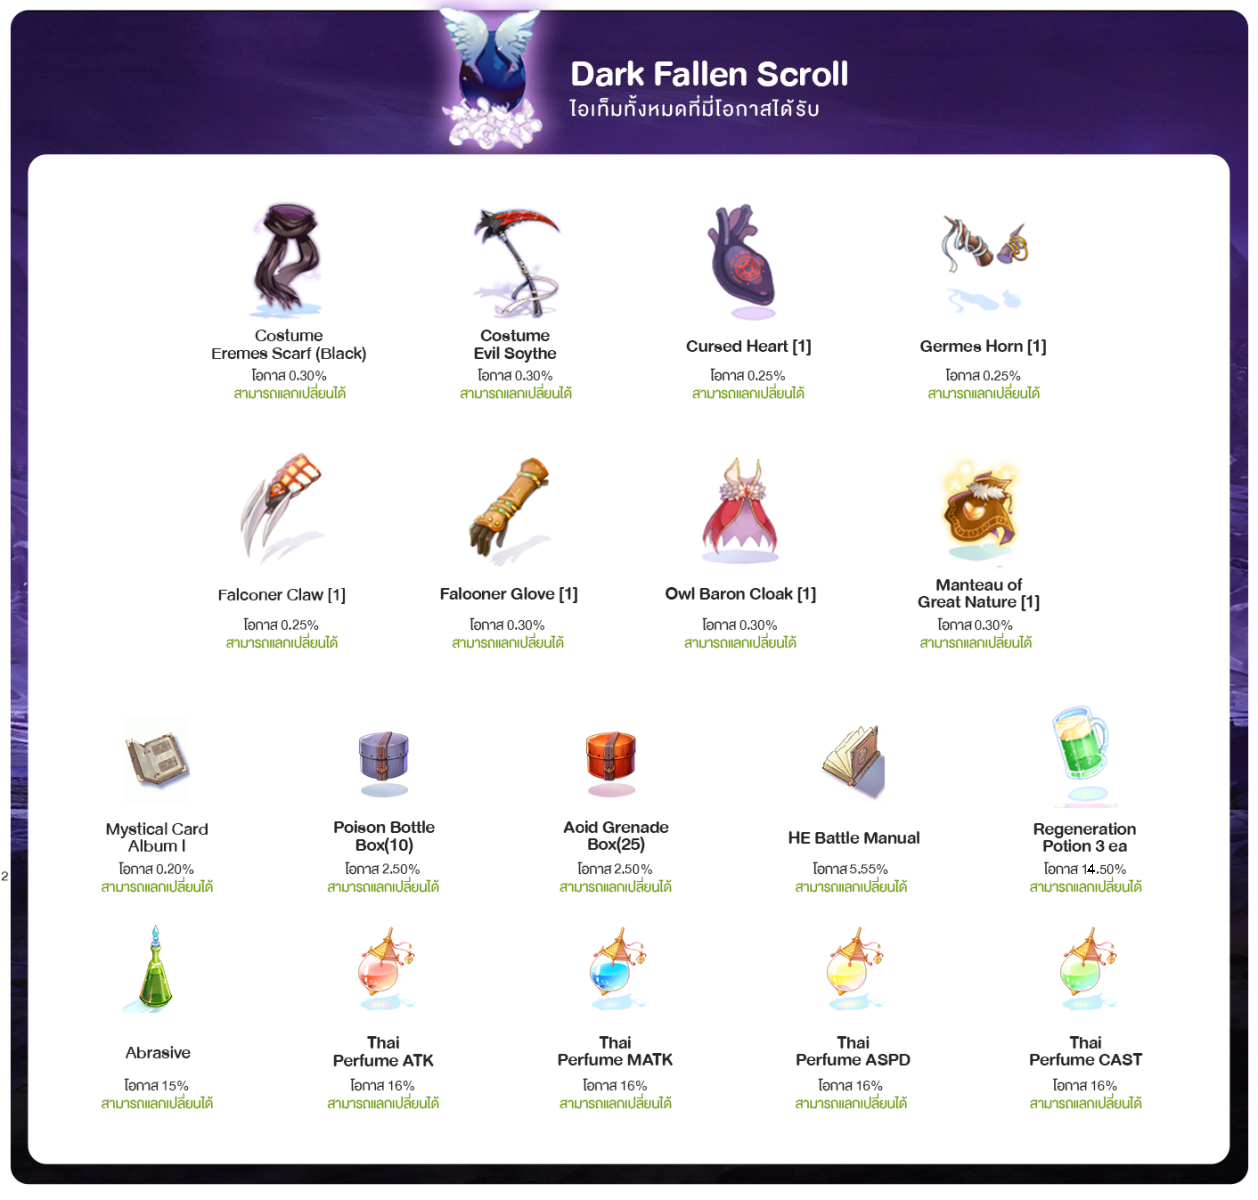Image resolution: width=1258 pixels, height=1200 pixels.
Task: Click the red Thai Perfume ATK bottle
Action: (385, 968)
